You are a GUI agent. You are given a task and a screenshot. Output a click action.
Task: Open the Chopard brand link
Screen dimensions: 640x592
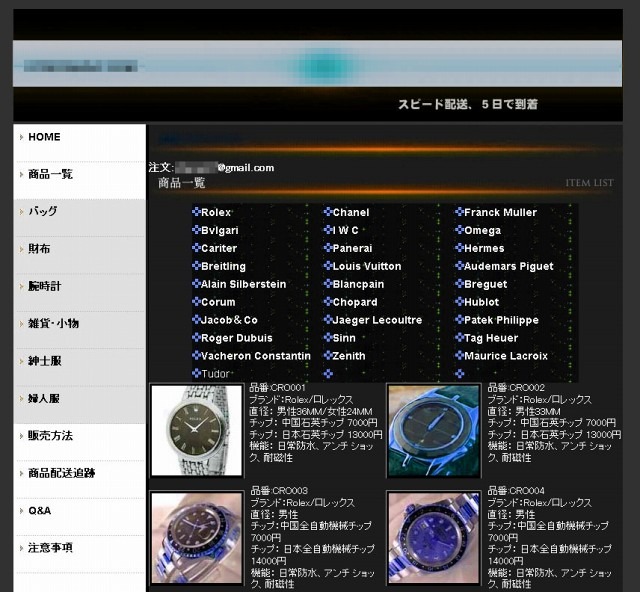pos(355,302)
